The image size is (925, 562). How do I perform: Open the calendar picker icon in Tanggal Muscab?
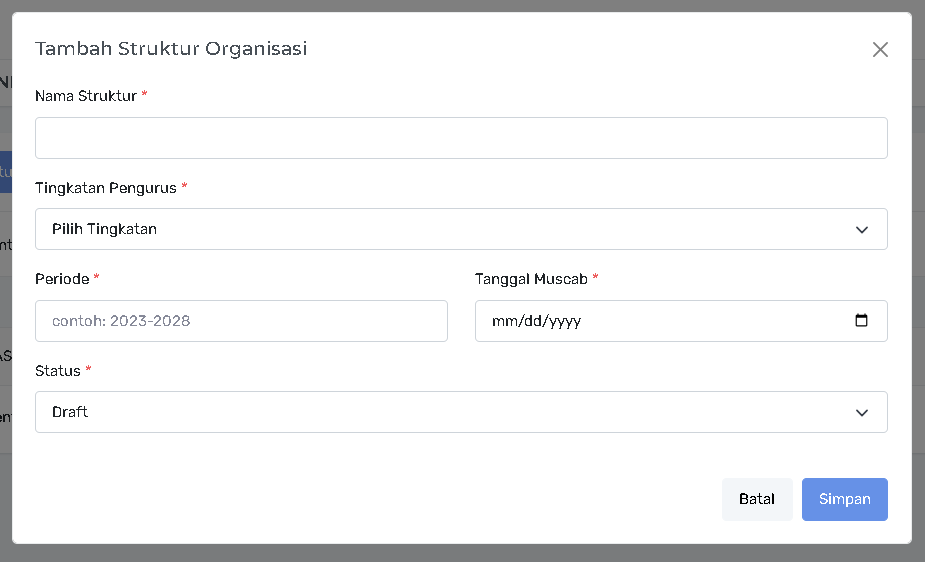(862, 321)
